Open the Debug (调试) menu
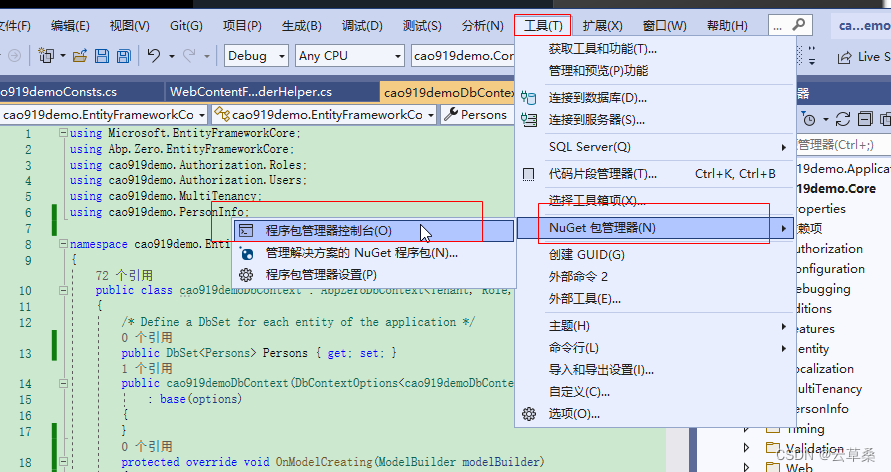 (x=362, y=26)
